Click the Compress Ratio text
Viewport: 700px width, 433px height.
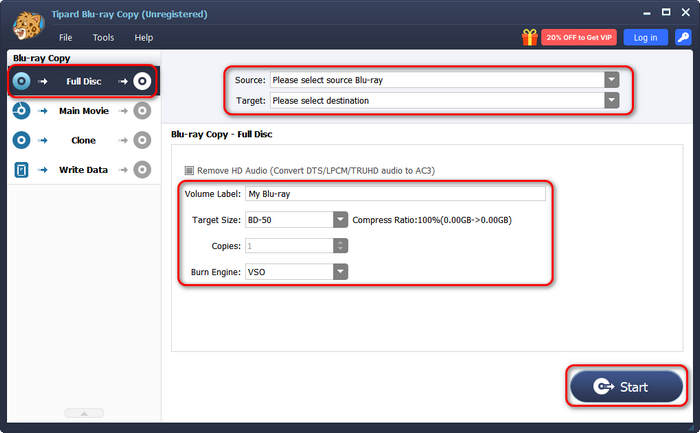[432, 220]
